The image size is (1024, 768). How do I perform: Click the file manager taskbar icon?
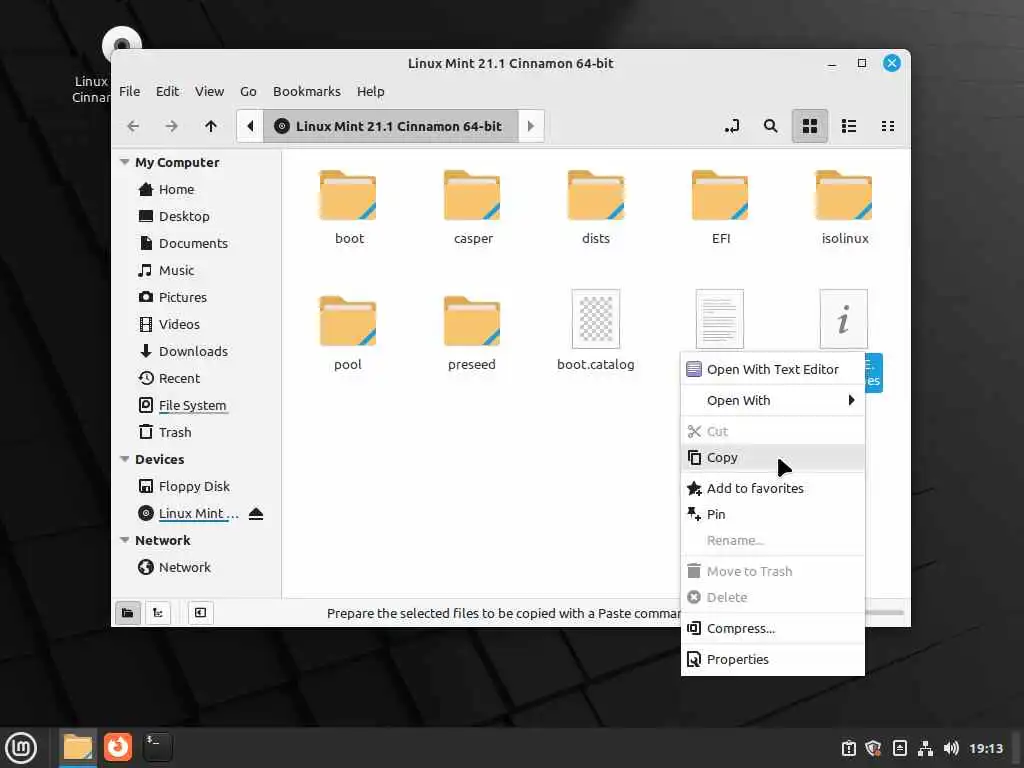[x=78, y=748]
